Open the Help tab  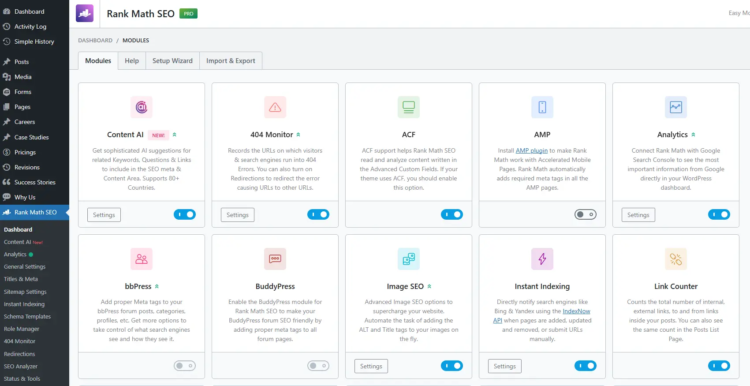click(x=132, y=61)
